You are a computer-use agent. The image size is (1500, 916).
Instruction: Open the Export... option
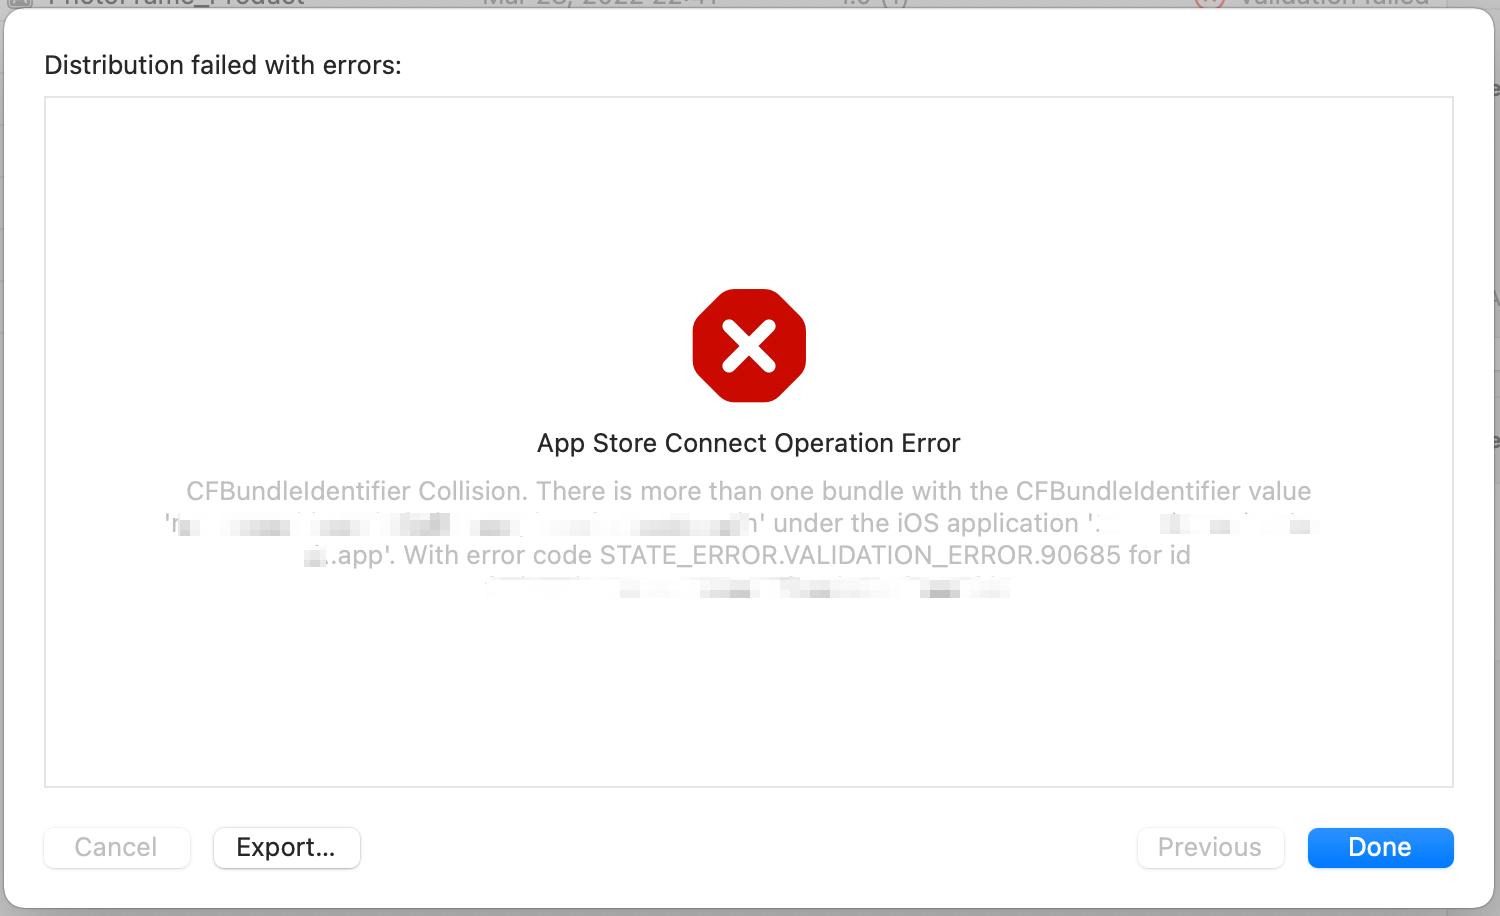pos(286,848)
